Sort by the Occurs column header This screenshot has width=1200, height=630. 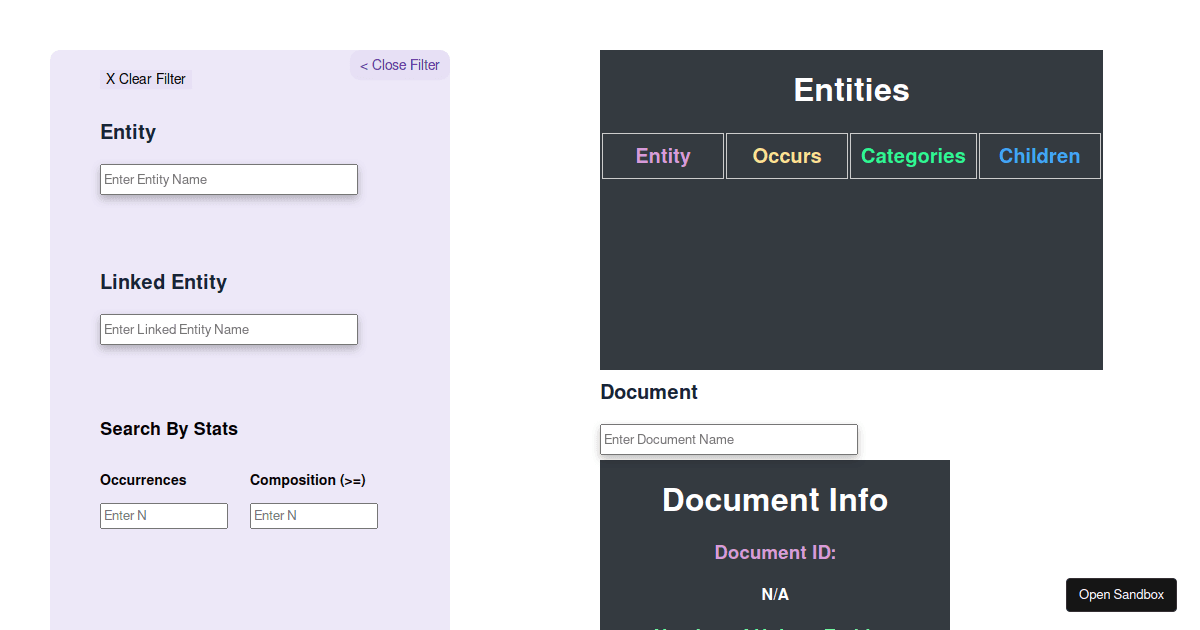pyautogui.click(x=786, y=156)
